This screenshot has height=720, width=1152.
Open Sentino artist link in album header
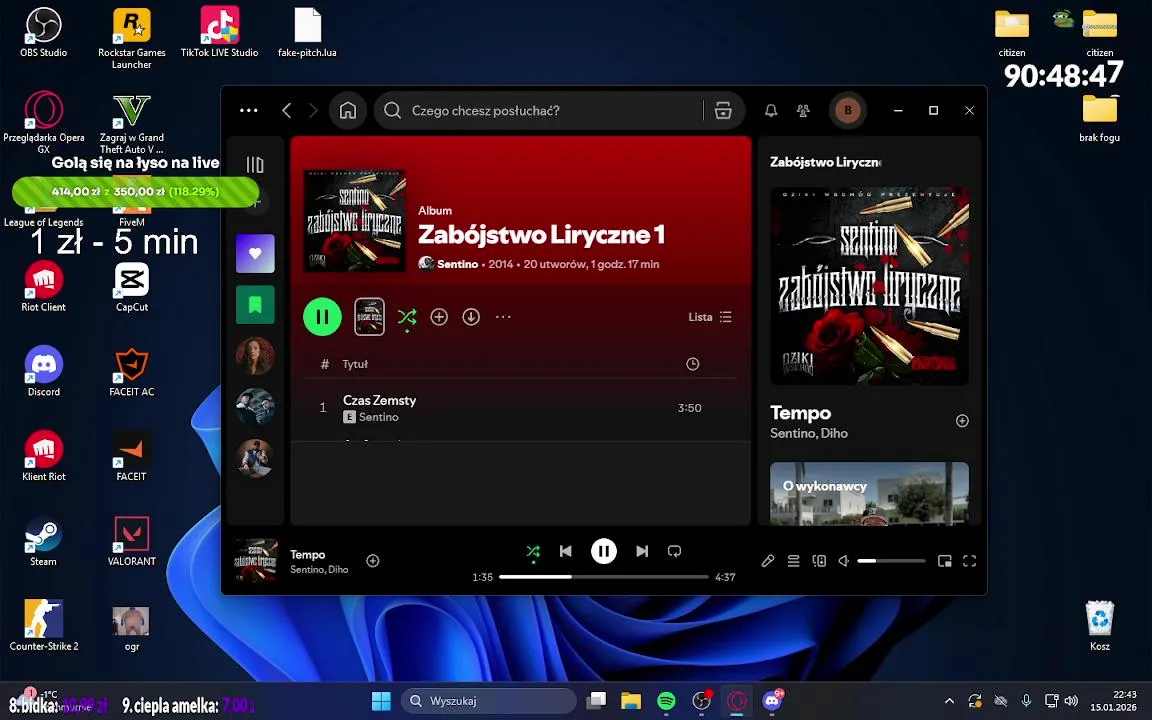pos(457,264)
